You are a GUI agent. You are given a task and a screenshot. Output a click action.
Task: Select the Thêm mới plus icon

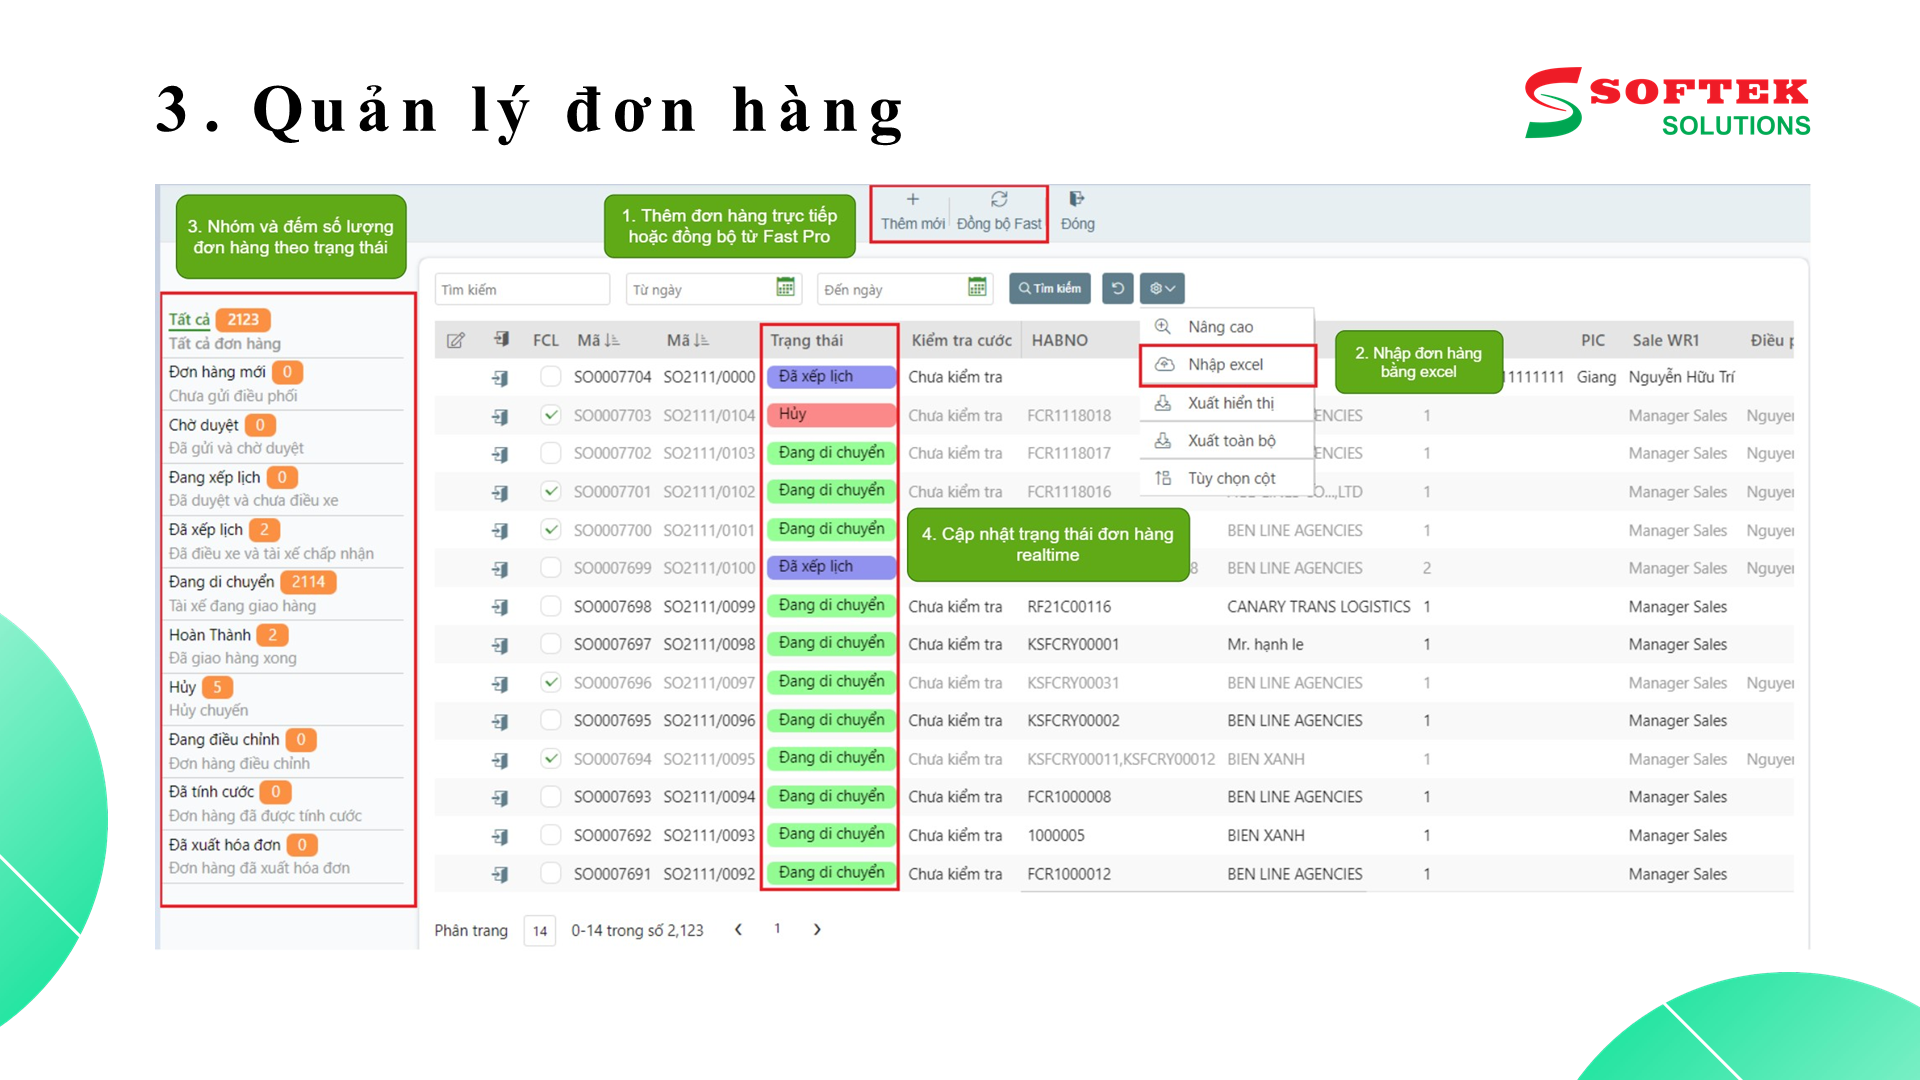(x=912, y=198)
